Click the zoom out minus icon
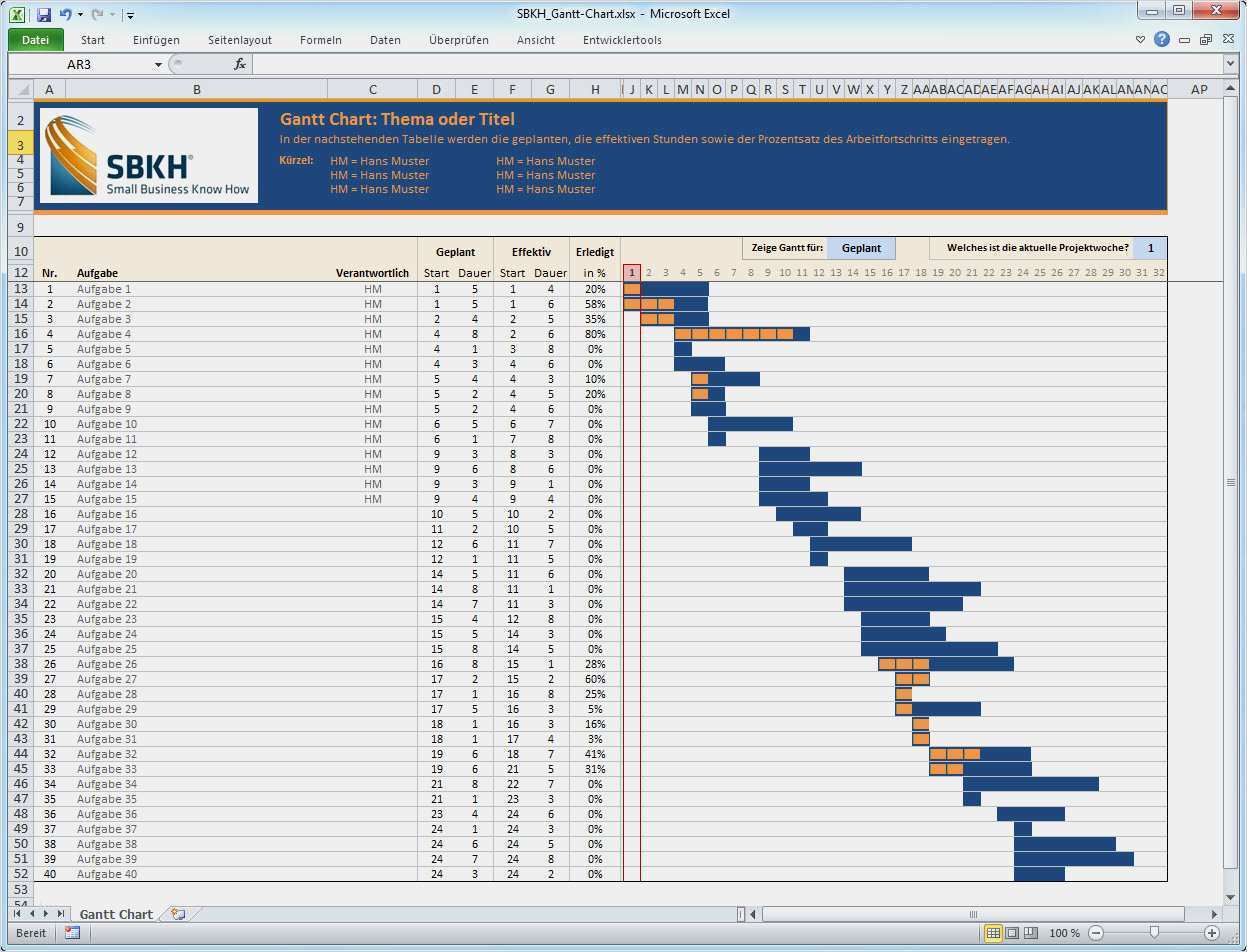 pyautogui.click(x=1096, y=933)
